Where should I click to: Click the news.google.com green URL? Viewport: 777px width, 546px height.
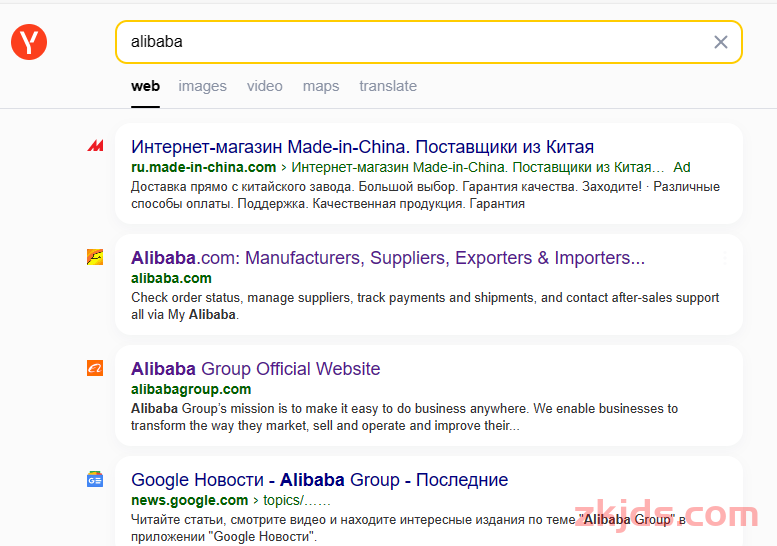click(x=189, y=500)
